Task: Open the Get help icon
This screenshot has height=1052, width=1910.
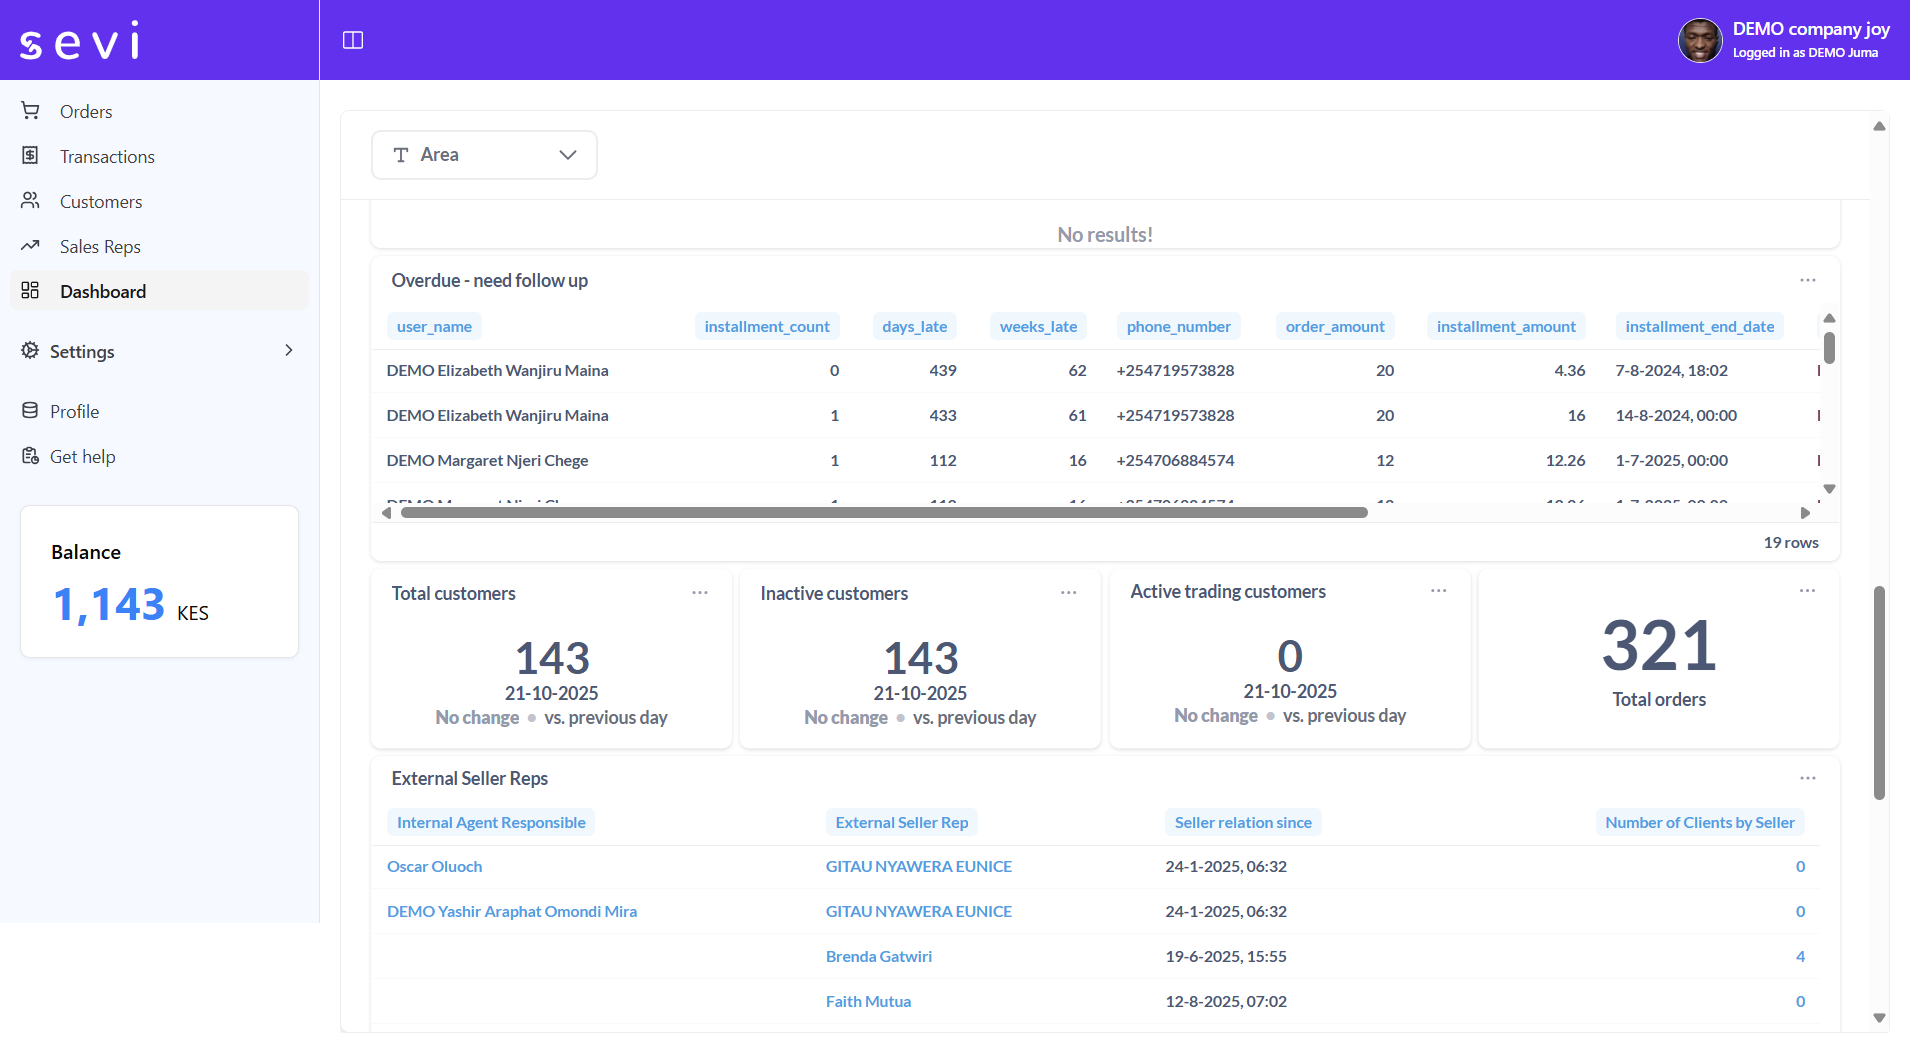Action: tap(31, 455)
